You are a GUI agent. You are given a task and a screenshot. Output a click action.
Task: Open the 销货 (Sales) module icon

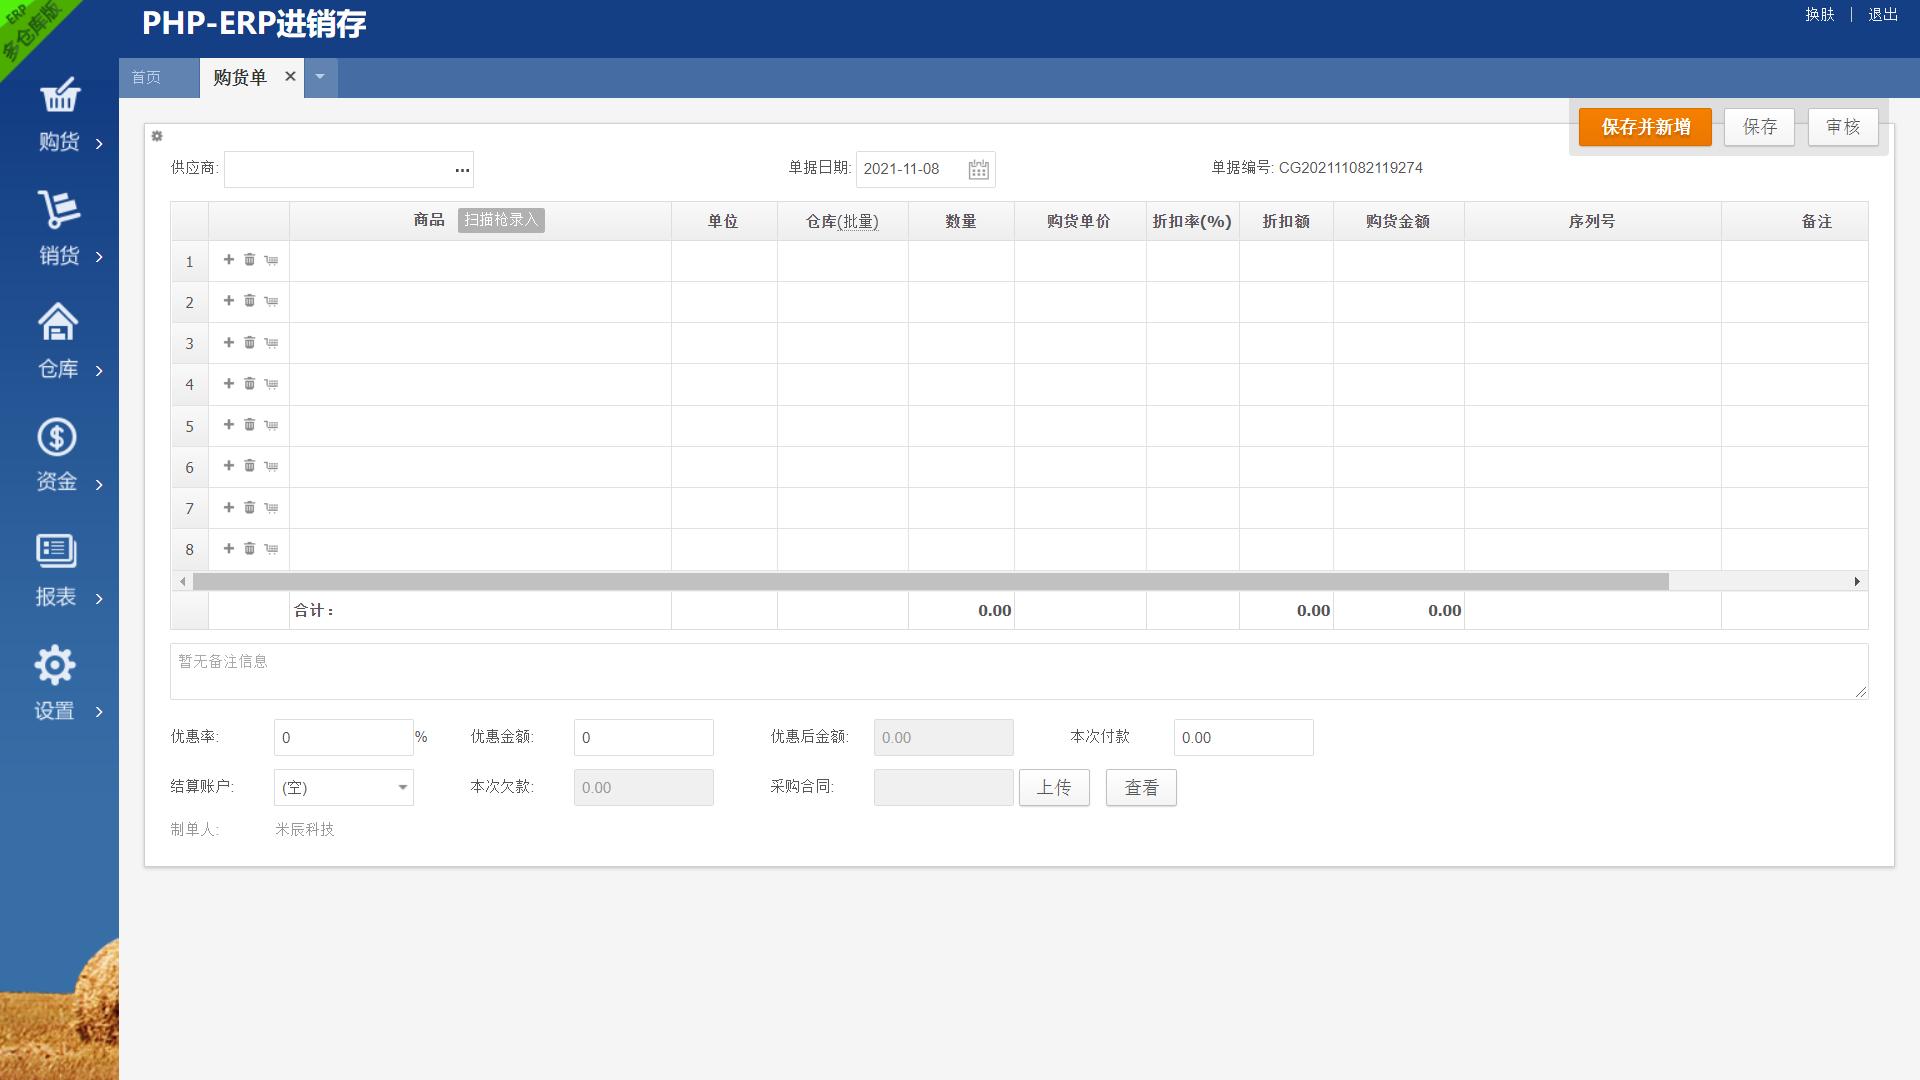(x=60, y=210)
